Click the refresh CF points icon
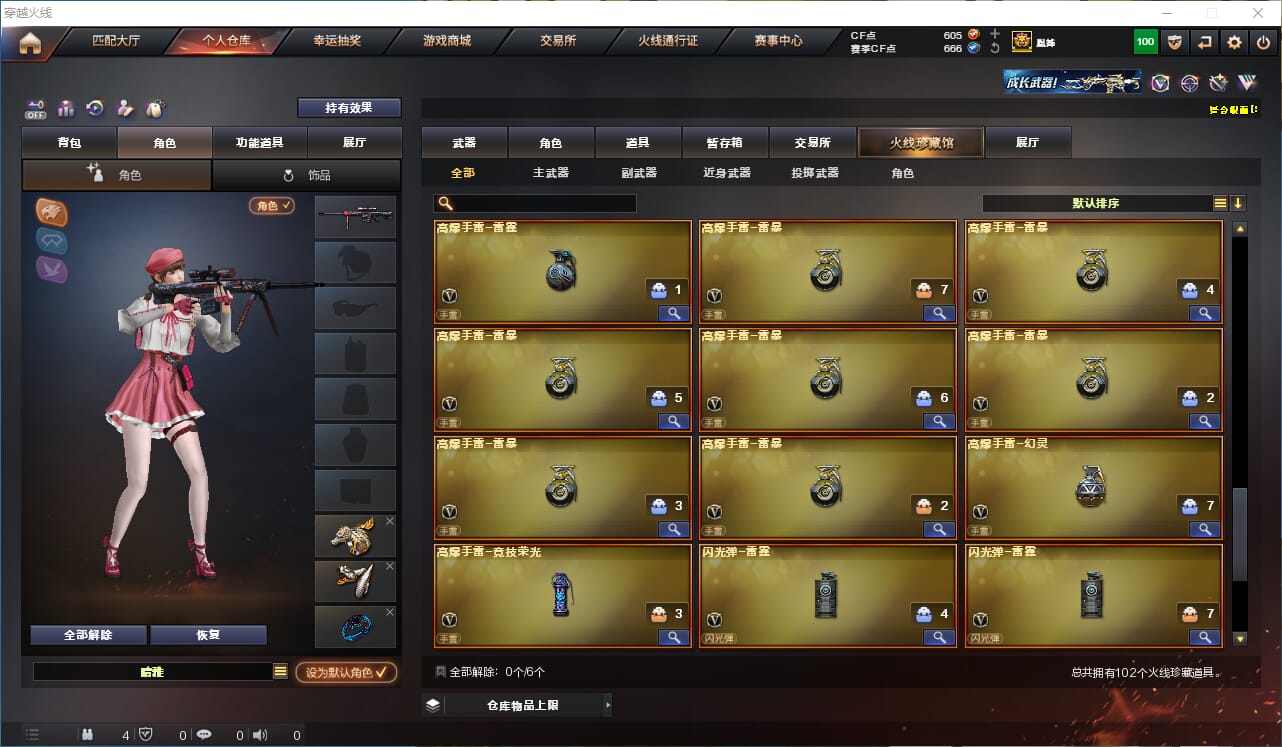The height and width of the screenshot is (747, 1282). (994, 48)
